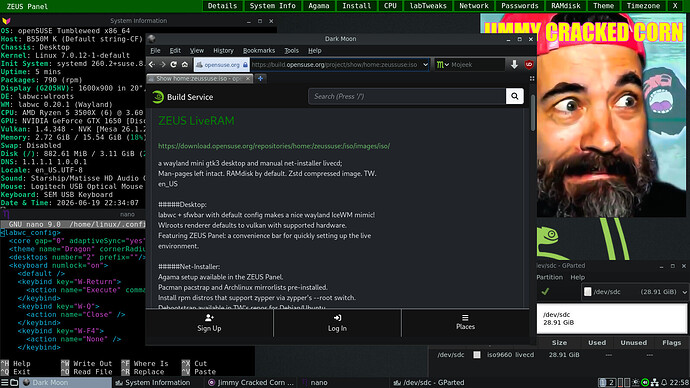This screenshot has height=388, width=690.
Task: Click the Log In arrow icon
Action: (x=337, y=318)
